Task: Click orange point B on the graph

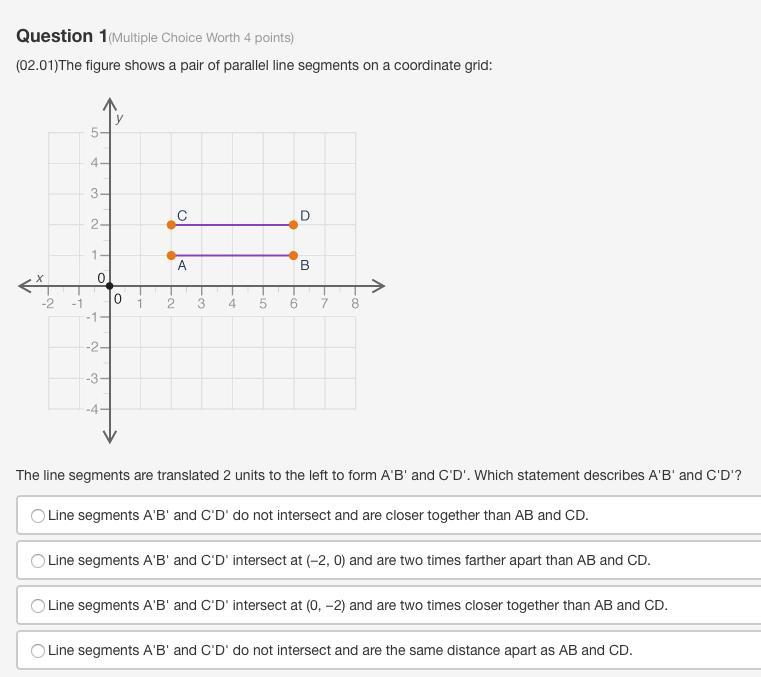Action: point(293,255)
